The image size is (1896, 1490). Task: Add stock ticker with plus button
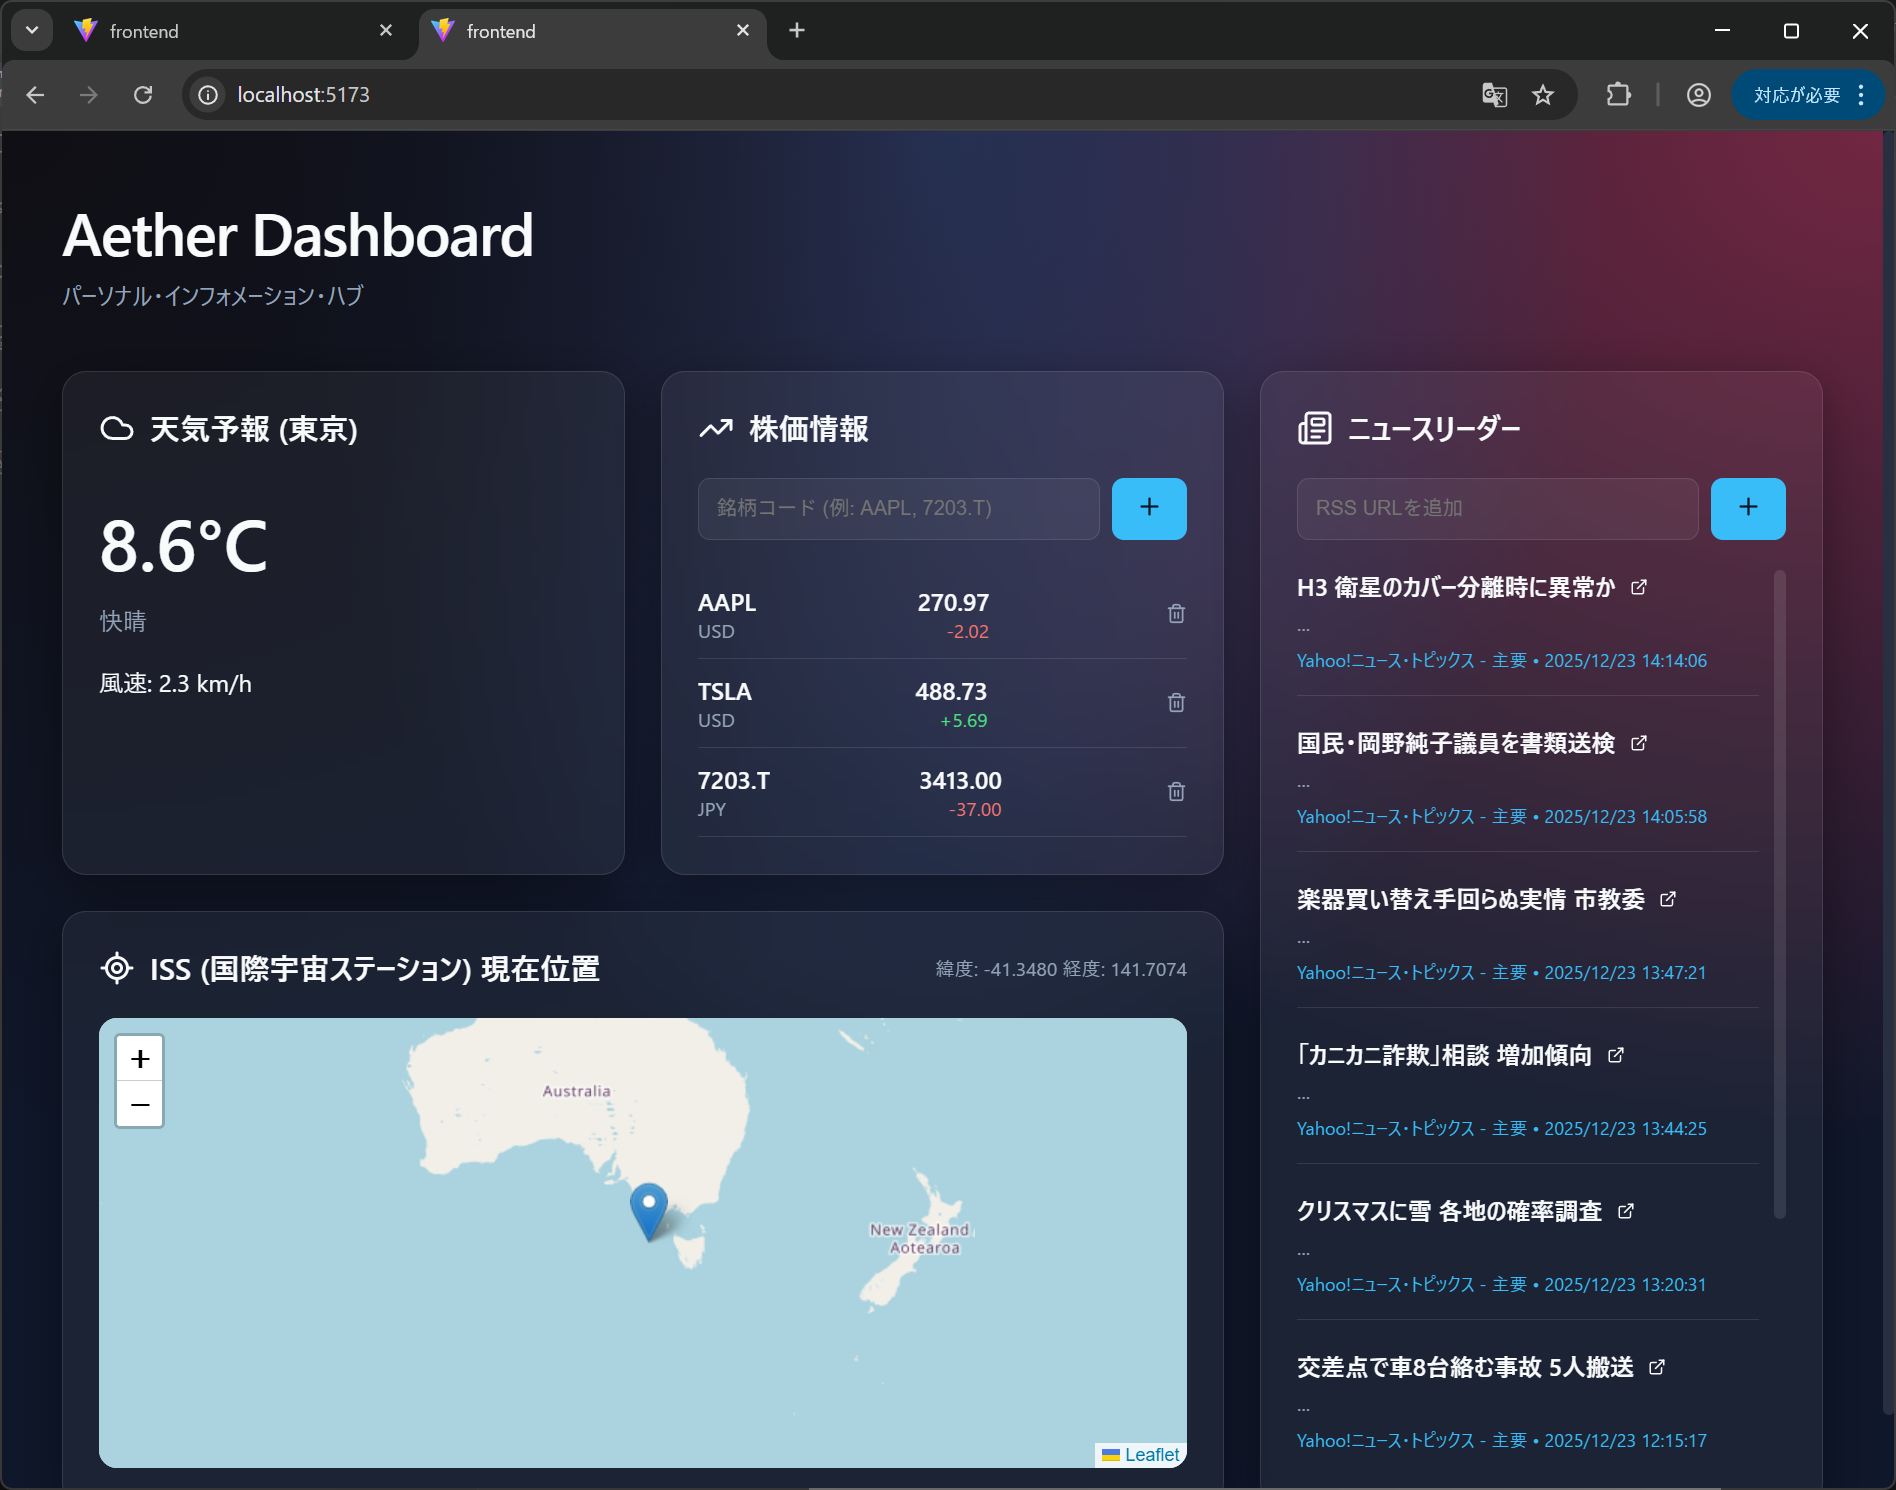[1149, 508]
